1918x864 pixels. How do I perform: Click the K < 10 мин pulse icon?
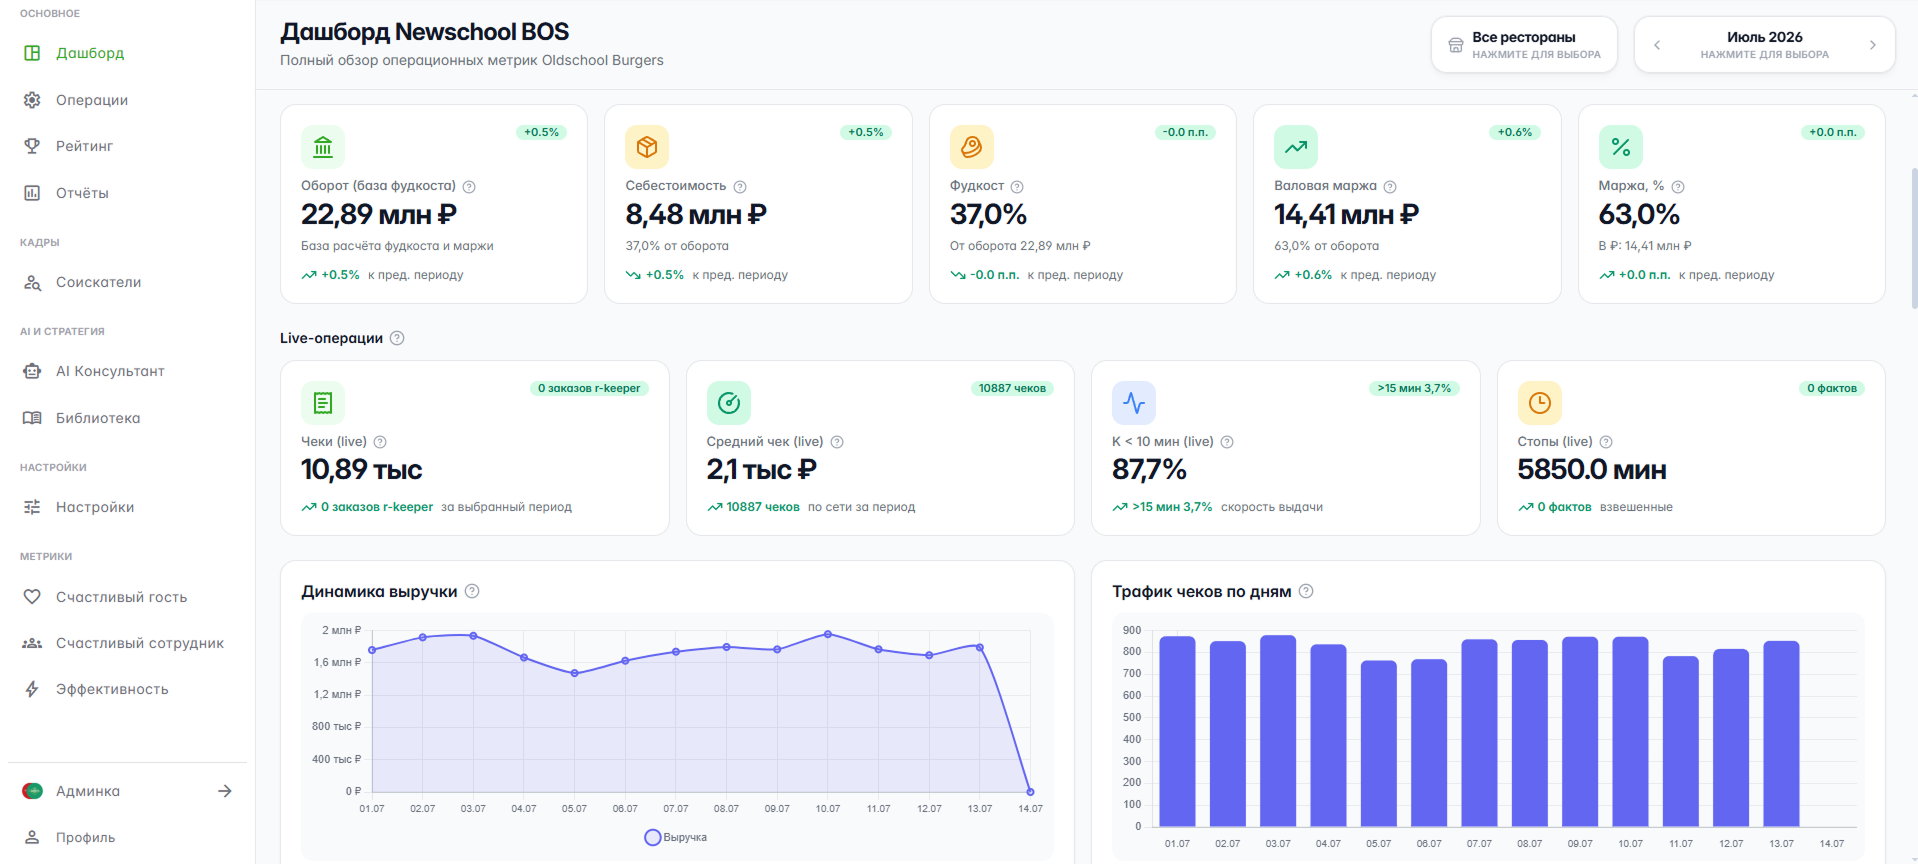coord(1134,403)
